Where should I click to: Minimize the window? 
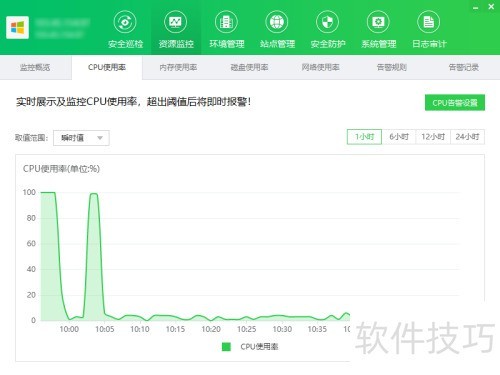tap(476, 7)
